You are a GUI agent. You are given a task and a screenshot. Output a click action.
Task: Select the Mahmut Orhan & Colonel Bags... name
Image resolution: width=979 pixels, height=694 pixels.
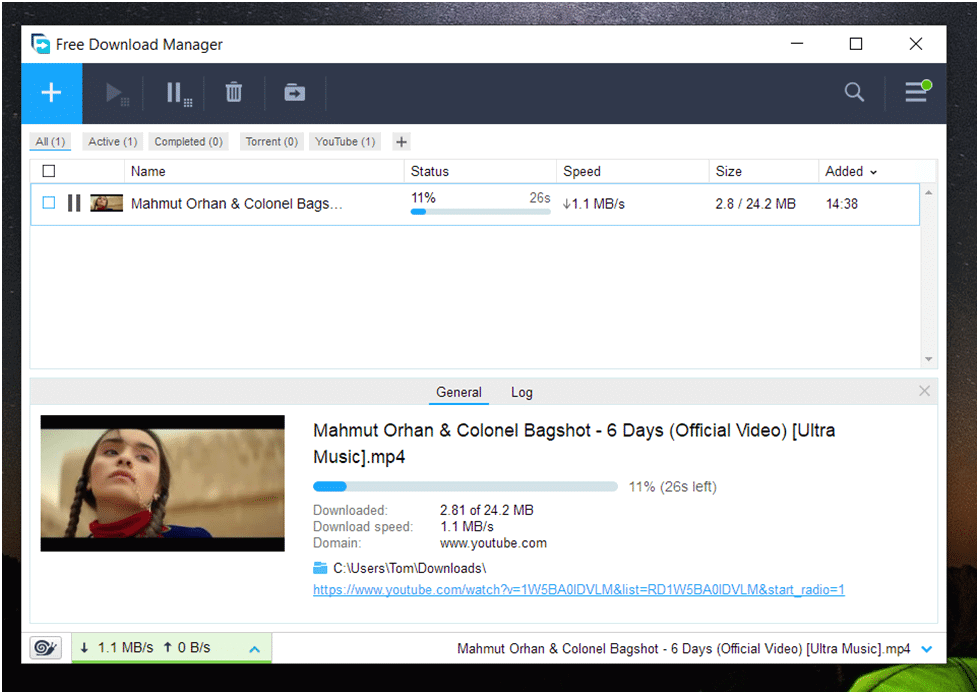pyautogui.click(x=237, y=203)
